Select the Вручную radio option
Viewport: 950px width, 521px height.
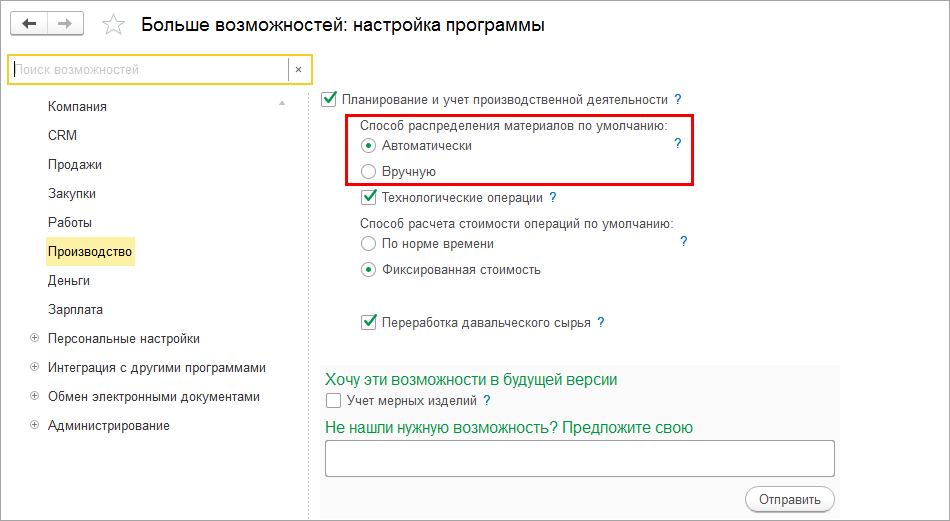(368, 171)
